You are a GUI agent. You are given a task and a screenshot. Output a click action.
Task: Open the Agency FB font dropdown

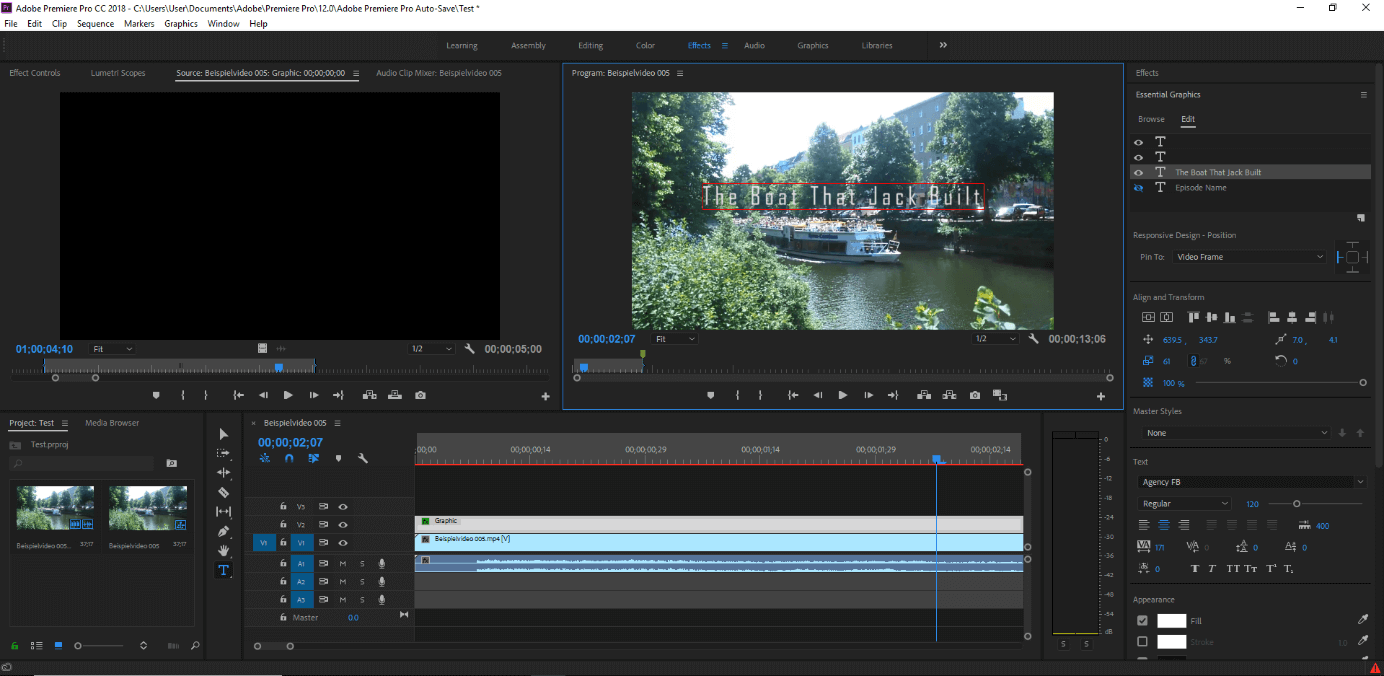point(1251,482)
